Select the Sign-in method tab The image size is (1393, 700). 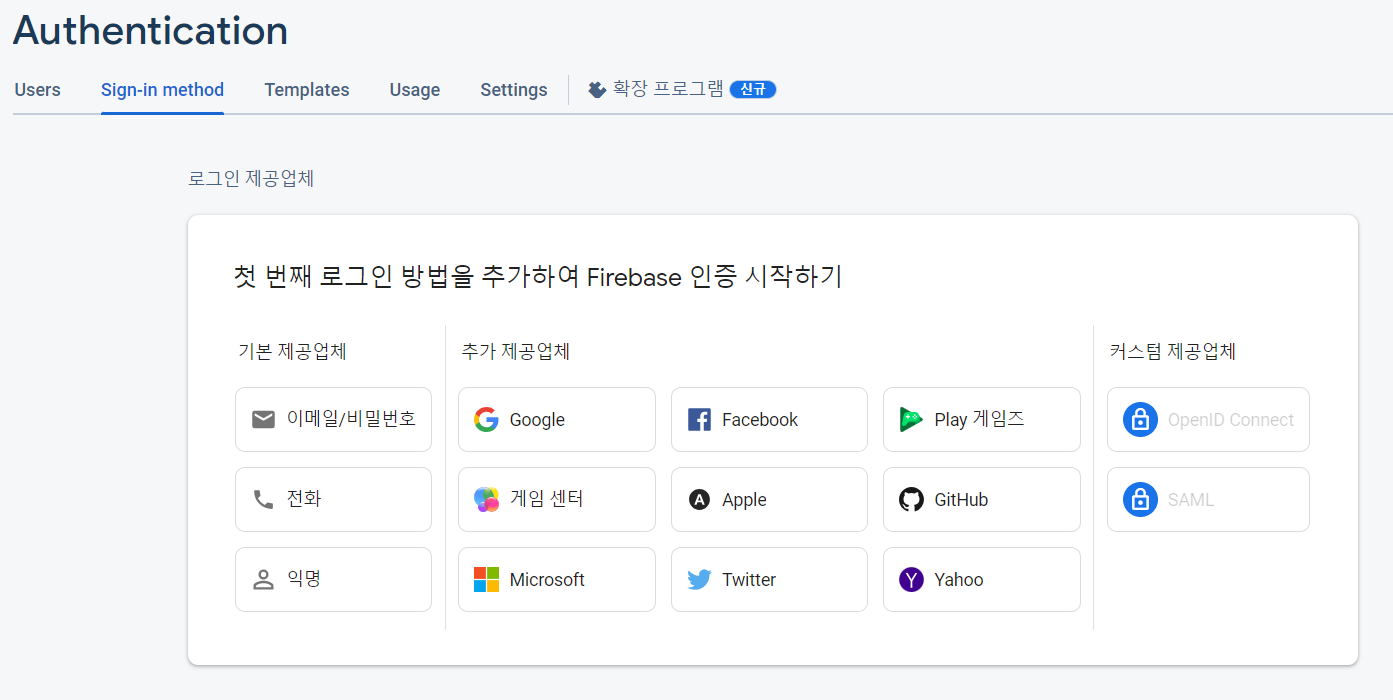[x=162, y=90]
